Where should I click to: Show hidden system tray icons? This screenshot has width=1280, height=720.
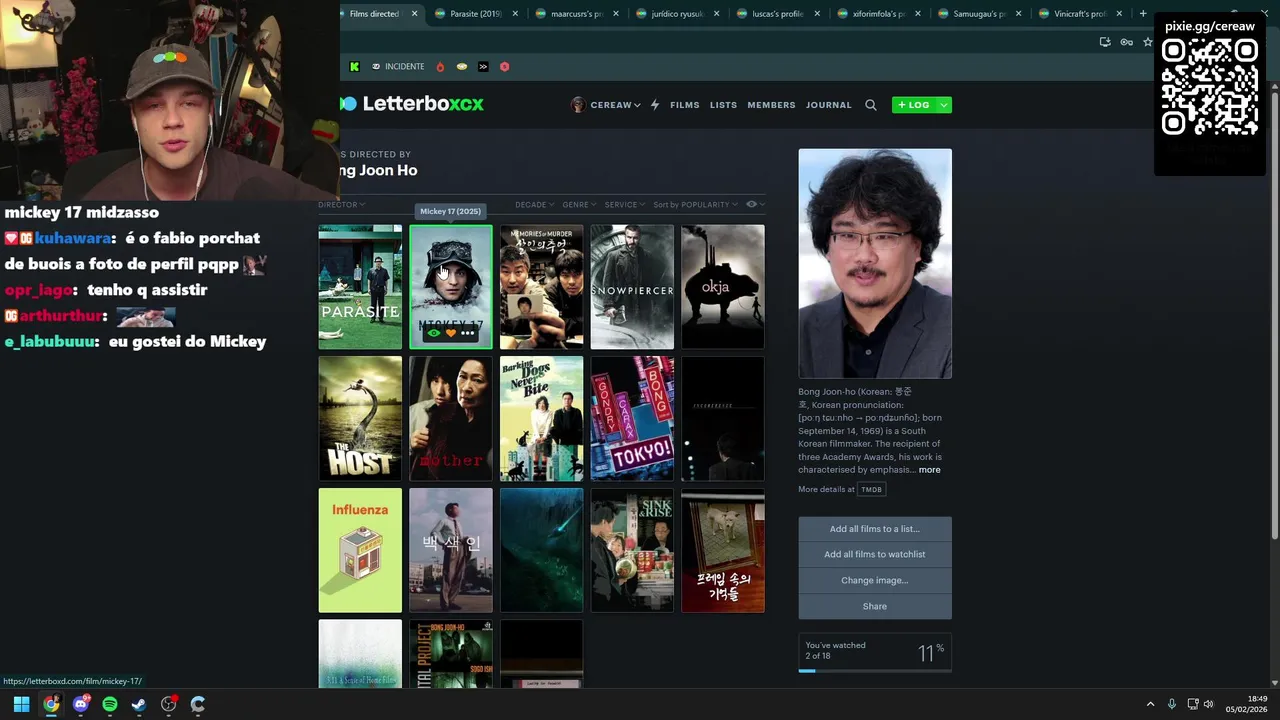pyautogui.click(x=1150, y=704)
